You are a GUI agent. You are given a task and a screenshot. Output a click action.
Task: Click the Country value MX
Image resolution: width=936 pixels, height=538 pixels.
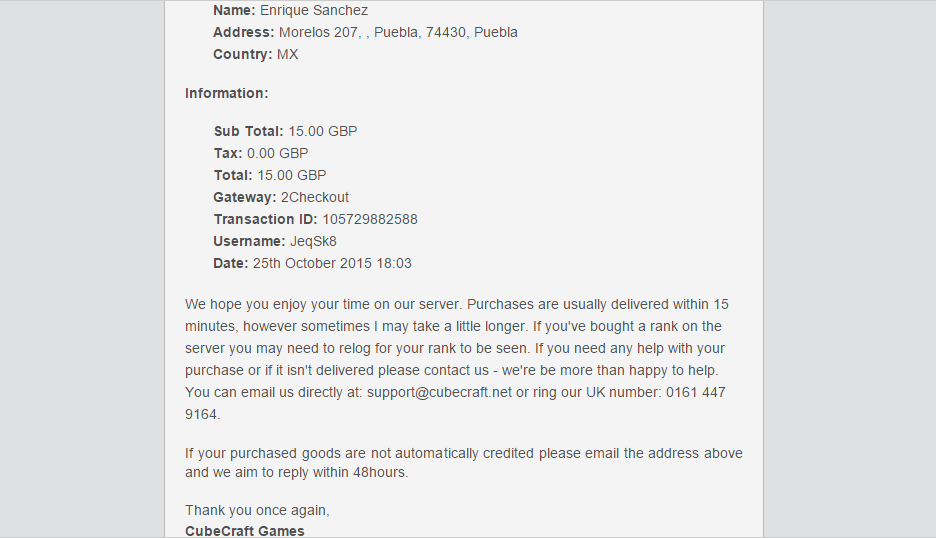(288, 54)
